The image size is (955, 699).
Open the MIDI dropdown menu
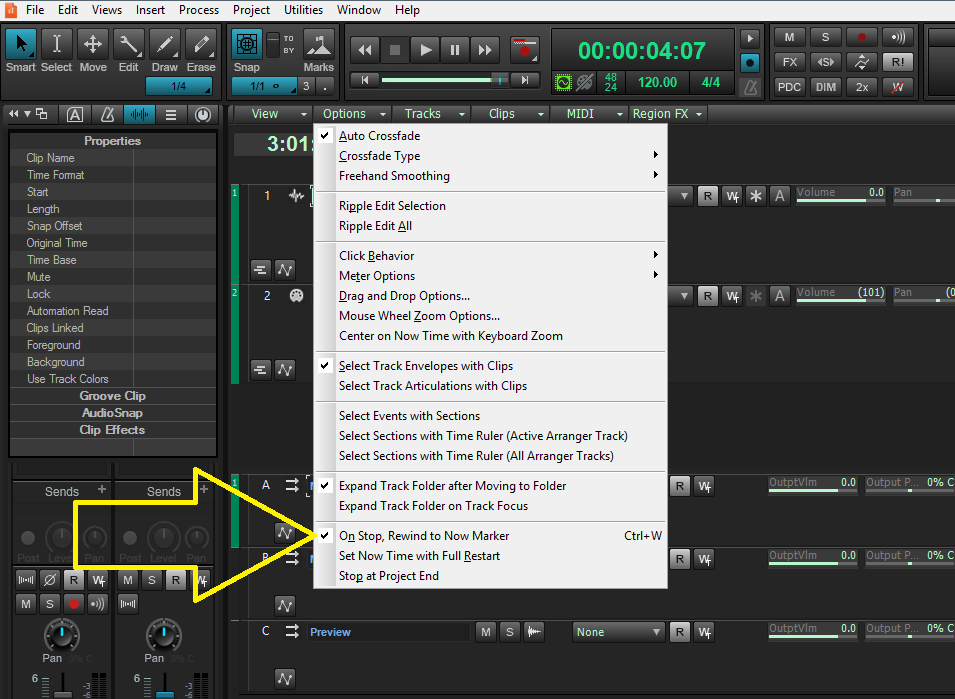587,114
